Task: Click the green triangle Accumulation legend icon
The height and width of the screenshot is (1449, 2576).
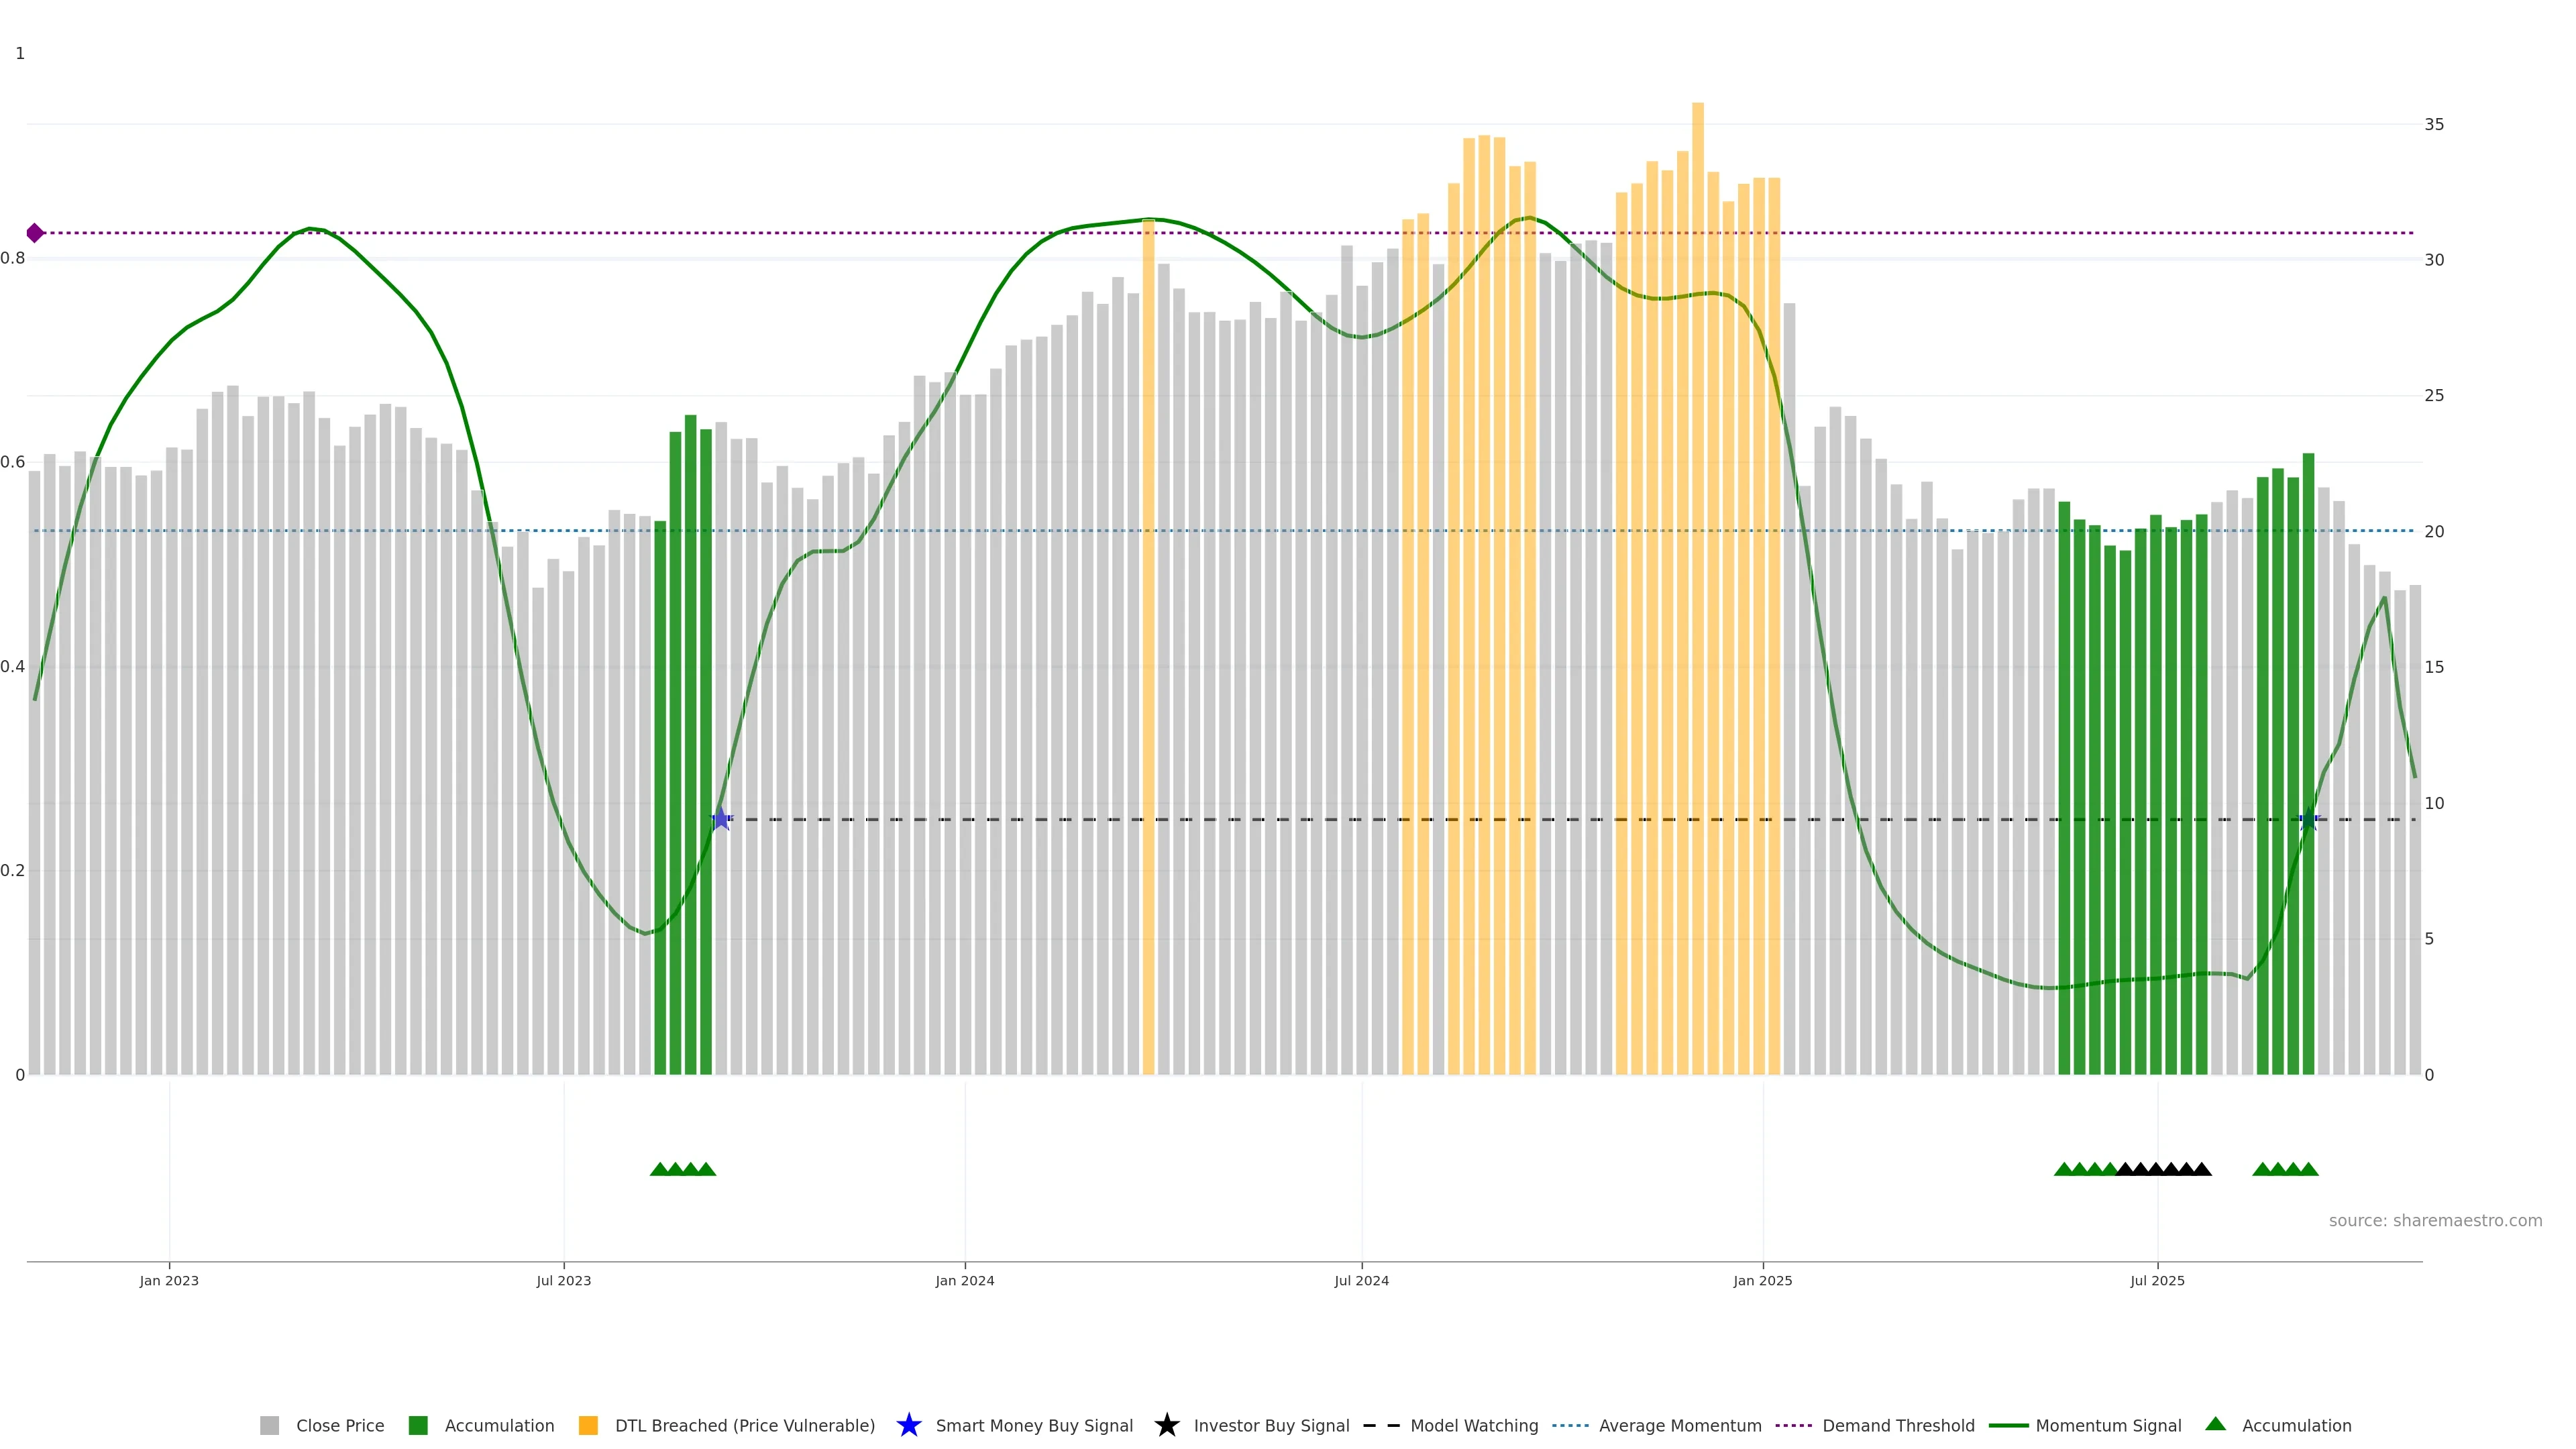Action: 2215,1424
